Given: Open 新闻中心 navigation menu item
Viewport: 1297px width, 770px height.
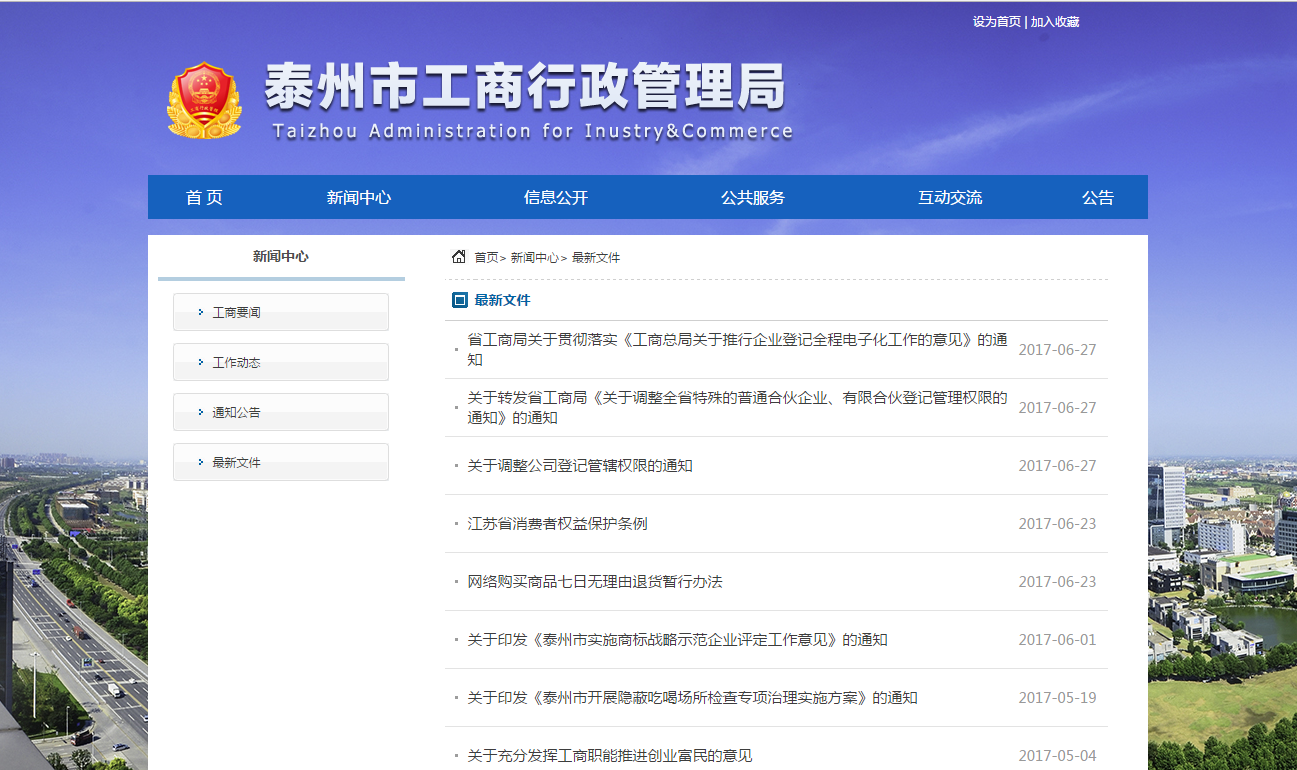Looking at the screenshot, I should [358, 197].
